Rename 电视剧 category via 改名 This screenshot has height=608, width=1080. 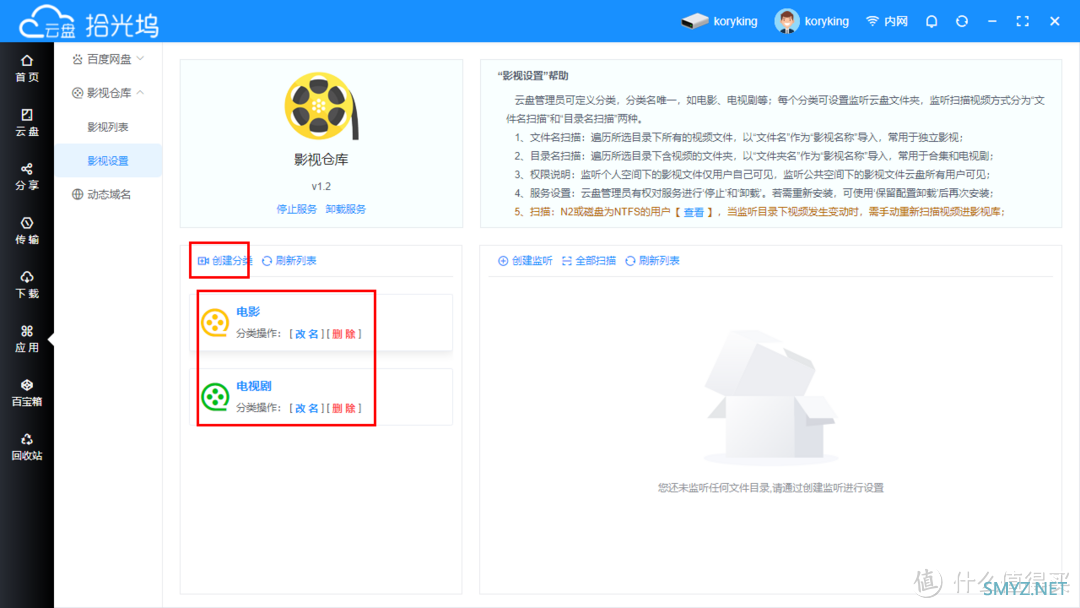coord(307,408)
